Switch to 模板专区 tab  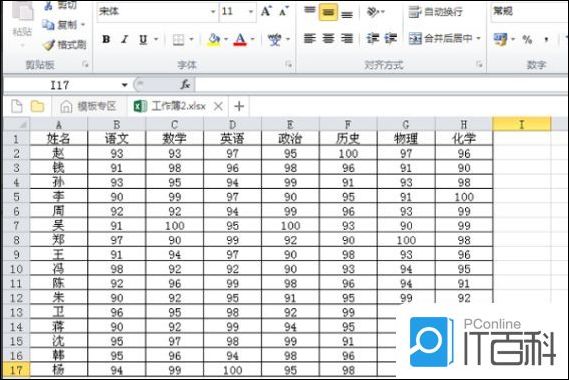click(88, 106)
